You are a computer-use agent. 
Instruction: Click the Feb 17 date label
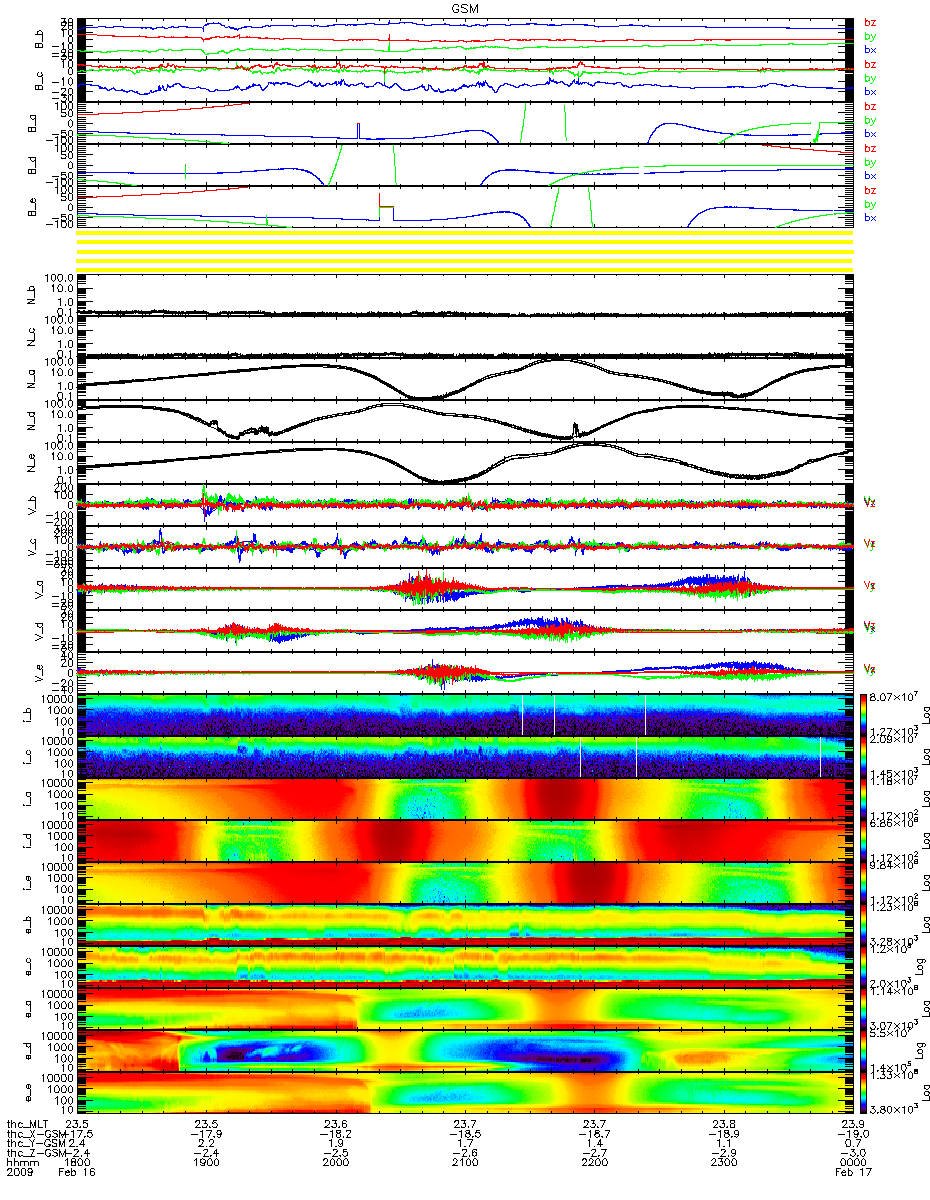tap(851, 1174)
